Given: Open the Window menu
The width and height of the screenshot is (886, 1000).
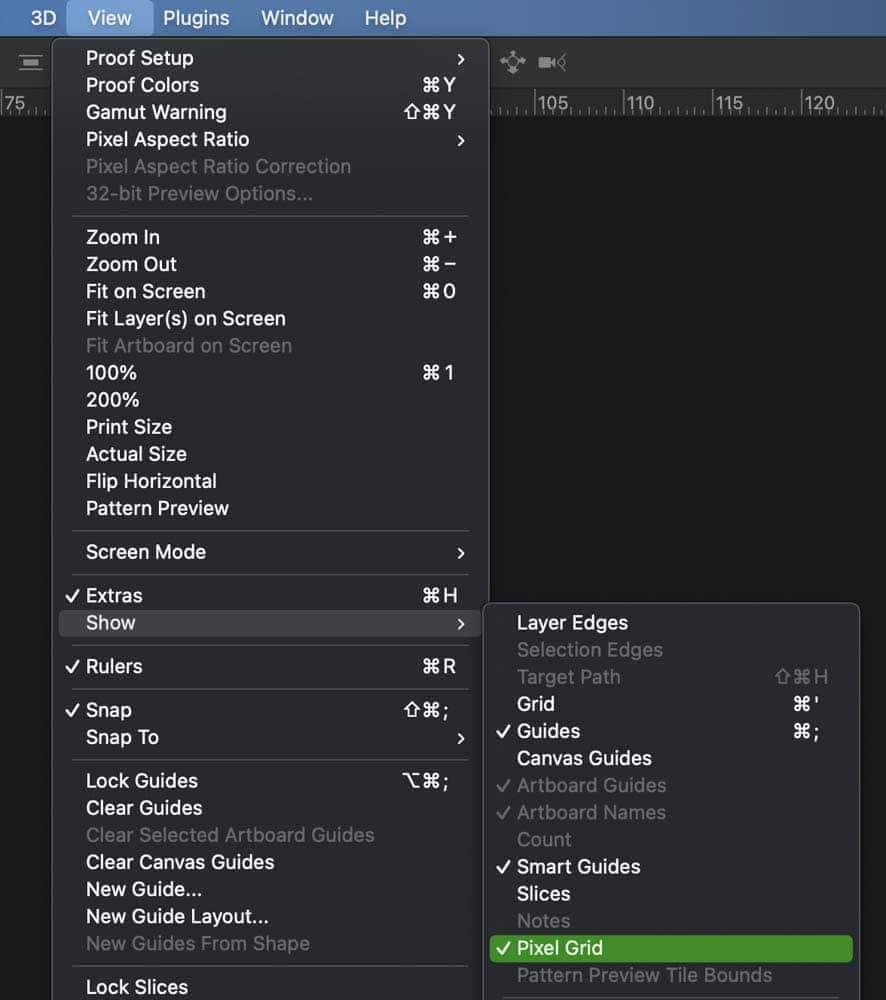Looking at the screenshot, I should [297, 18].
